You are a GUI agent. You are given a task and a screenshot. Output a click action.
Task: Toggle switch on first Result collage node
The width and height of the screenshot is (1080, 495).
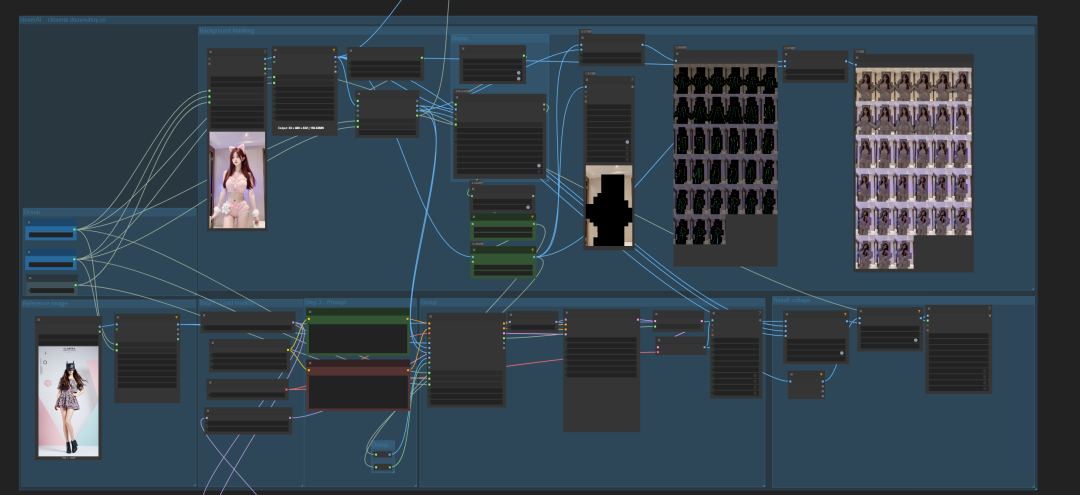click(842, 353)
